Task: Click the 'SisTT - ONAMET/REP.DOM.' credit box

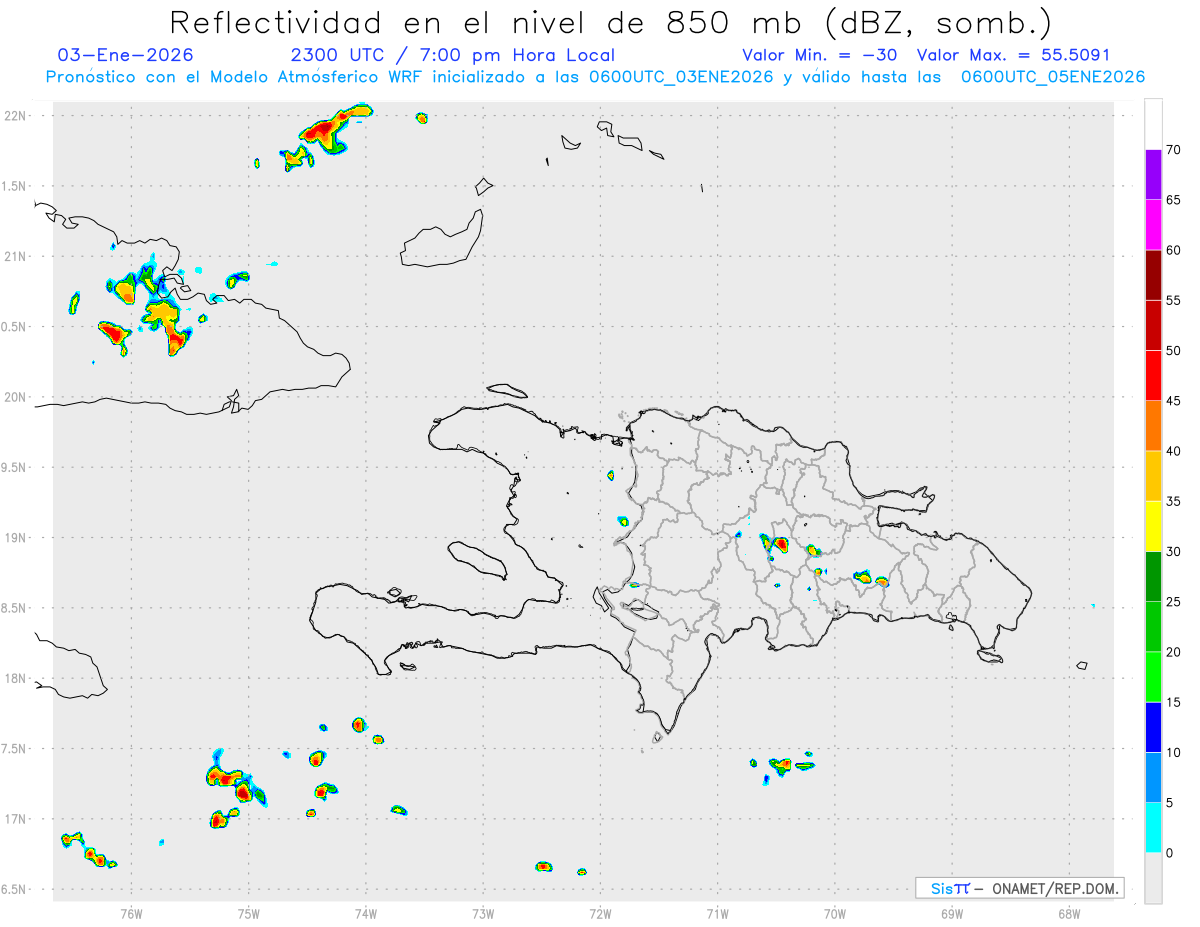Action: [1019, 888]
